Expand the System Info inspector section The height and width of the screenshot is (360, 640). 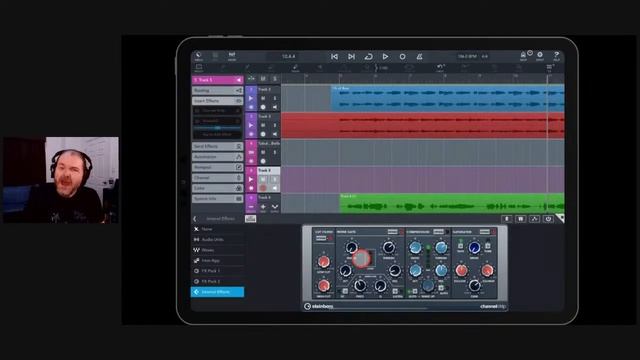(x=218, y=199)
